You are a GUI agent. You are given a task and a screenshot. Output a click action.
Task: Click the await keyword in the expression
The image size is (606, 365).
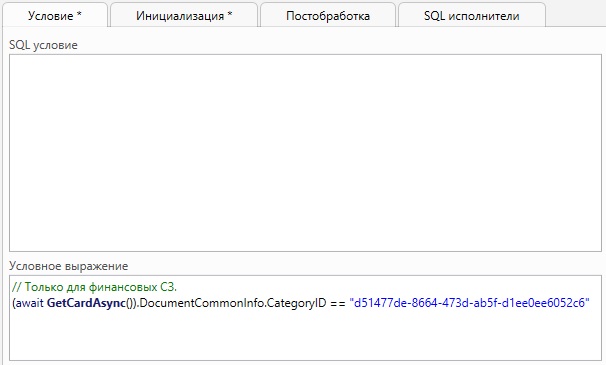pyautogui.click(x=30, y=303)
